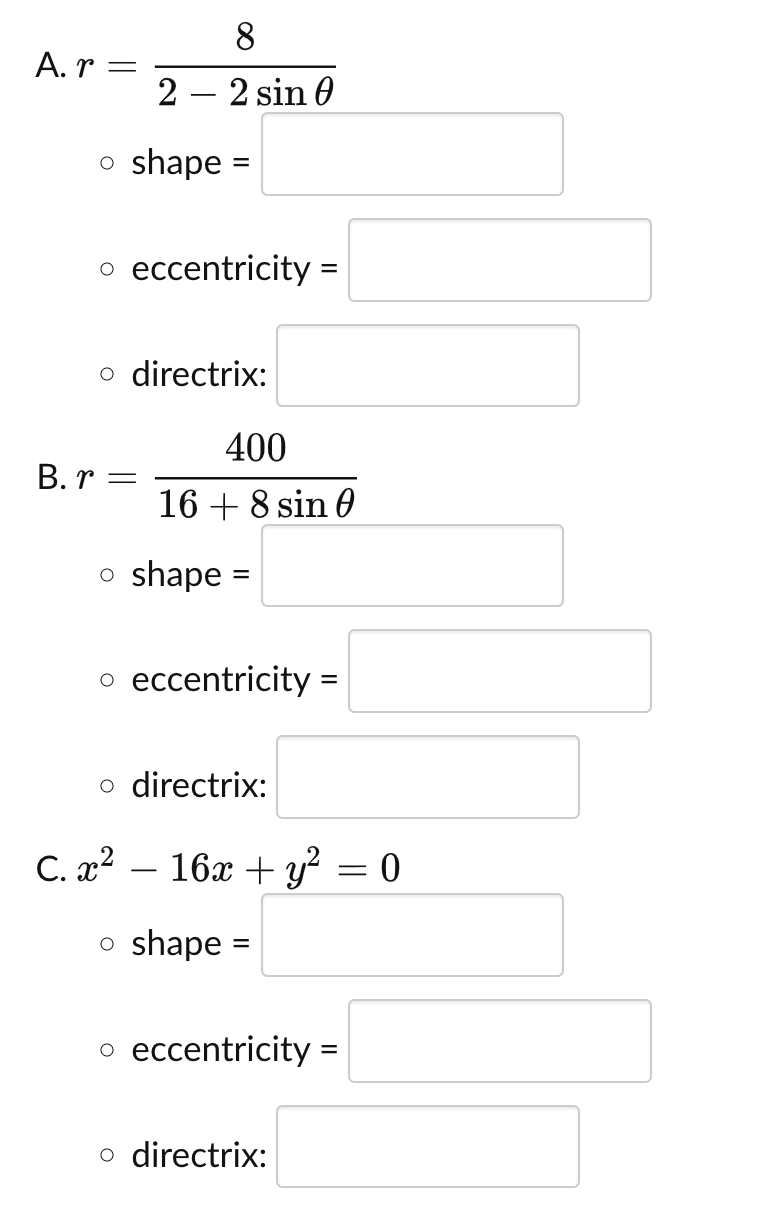Click the eccentricity input field for problem B

click(500, 671)
